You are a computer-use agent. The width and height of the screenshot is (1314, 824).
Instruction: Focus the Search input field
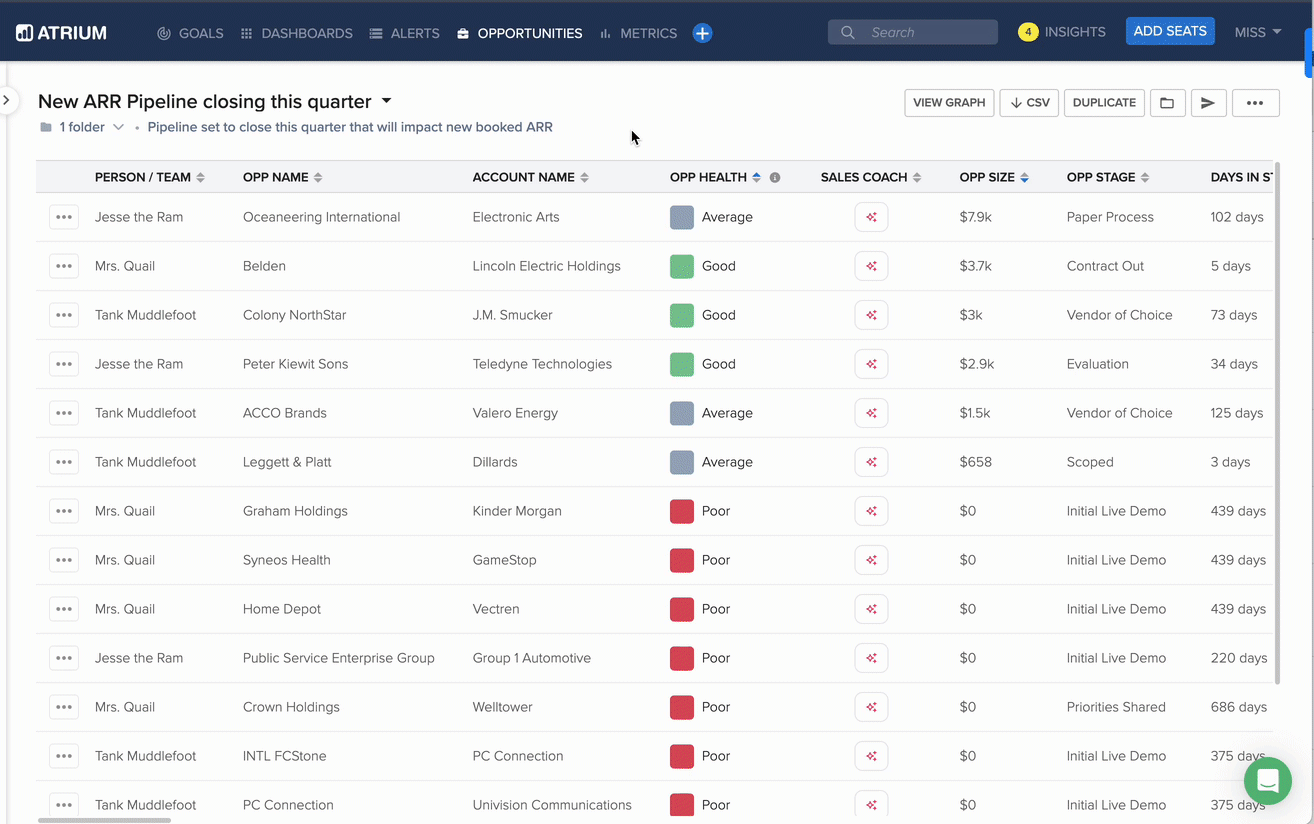[x=913, y=32]
